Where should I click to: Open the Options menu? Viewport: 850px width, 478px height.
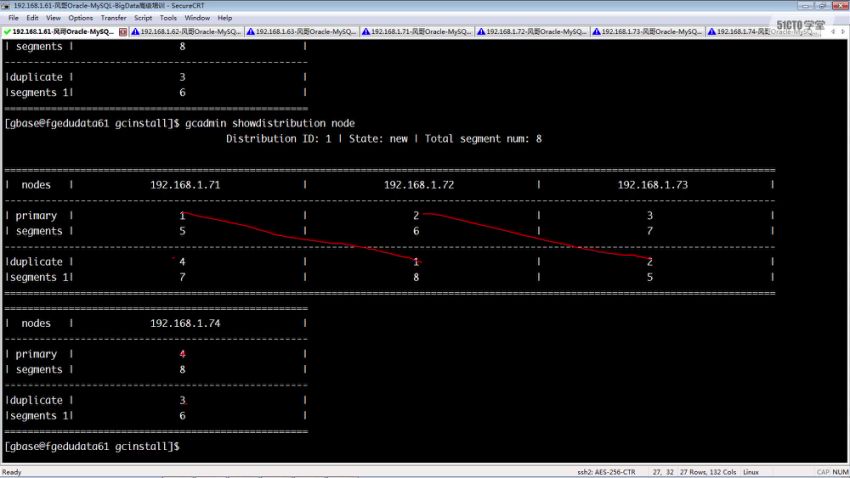pyautogui.click(x=81, y=18)
